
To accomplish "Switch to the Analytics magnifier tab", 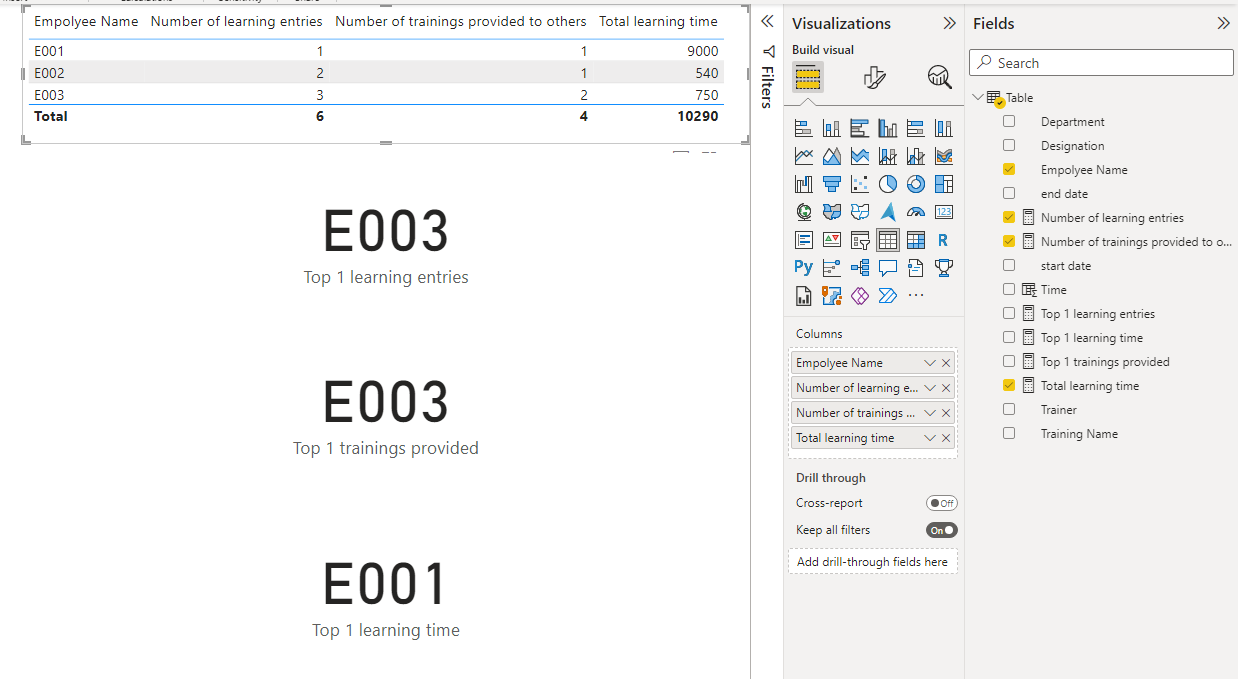I will (x=939, y=77).
